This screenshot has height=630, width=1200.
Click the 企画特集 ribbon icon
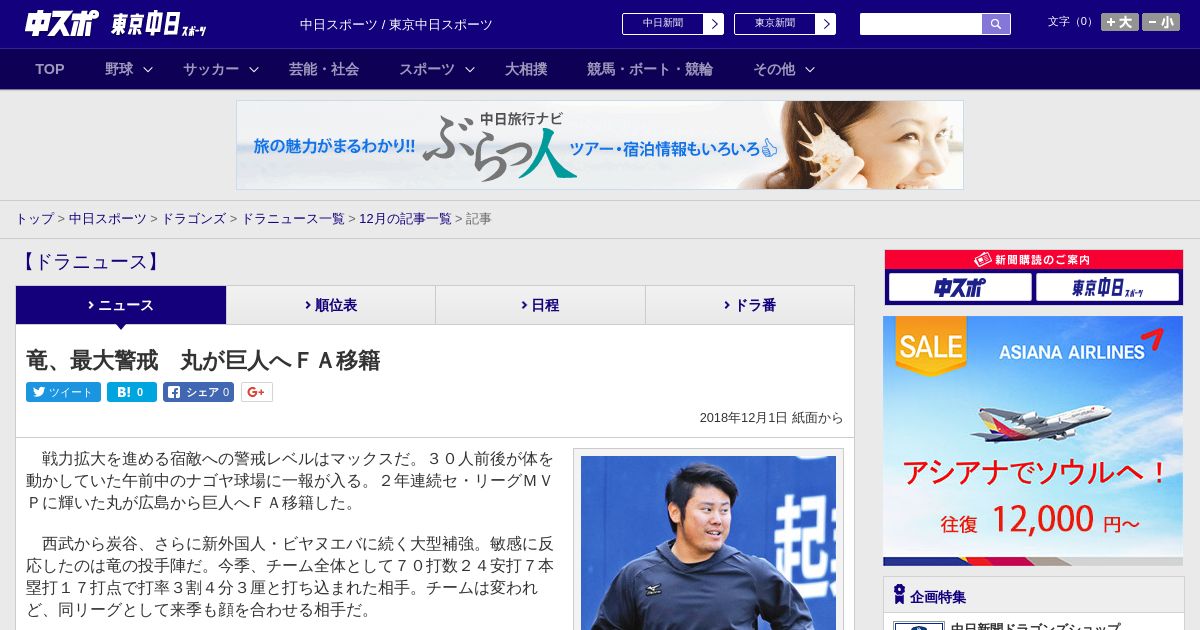(899, 595)
